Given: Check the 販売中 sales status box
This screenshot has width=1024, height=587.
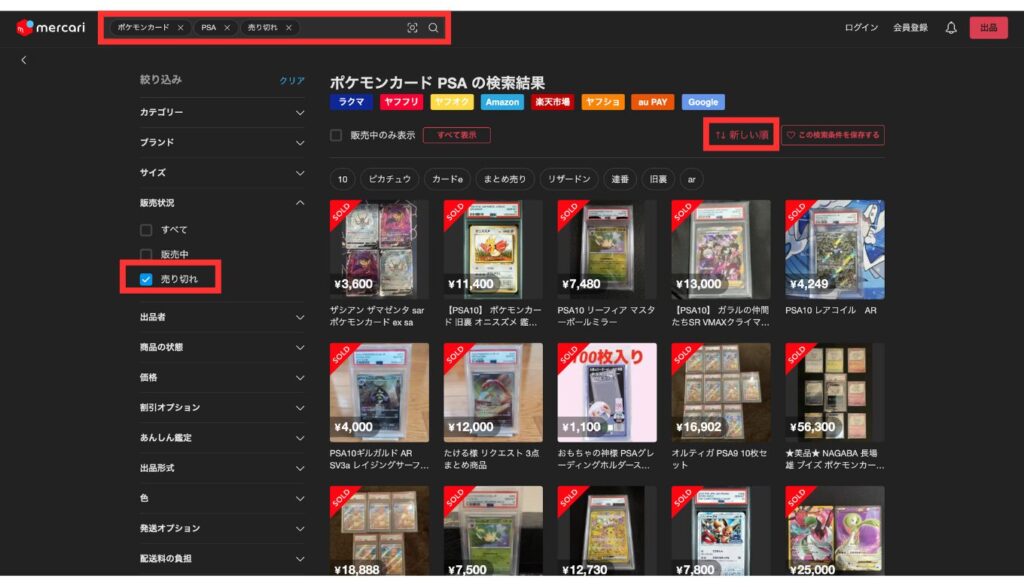Looking at the screenshot, I should [146, 255].
